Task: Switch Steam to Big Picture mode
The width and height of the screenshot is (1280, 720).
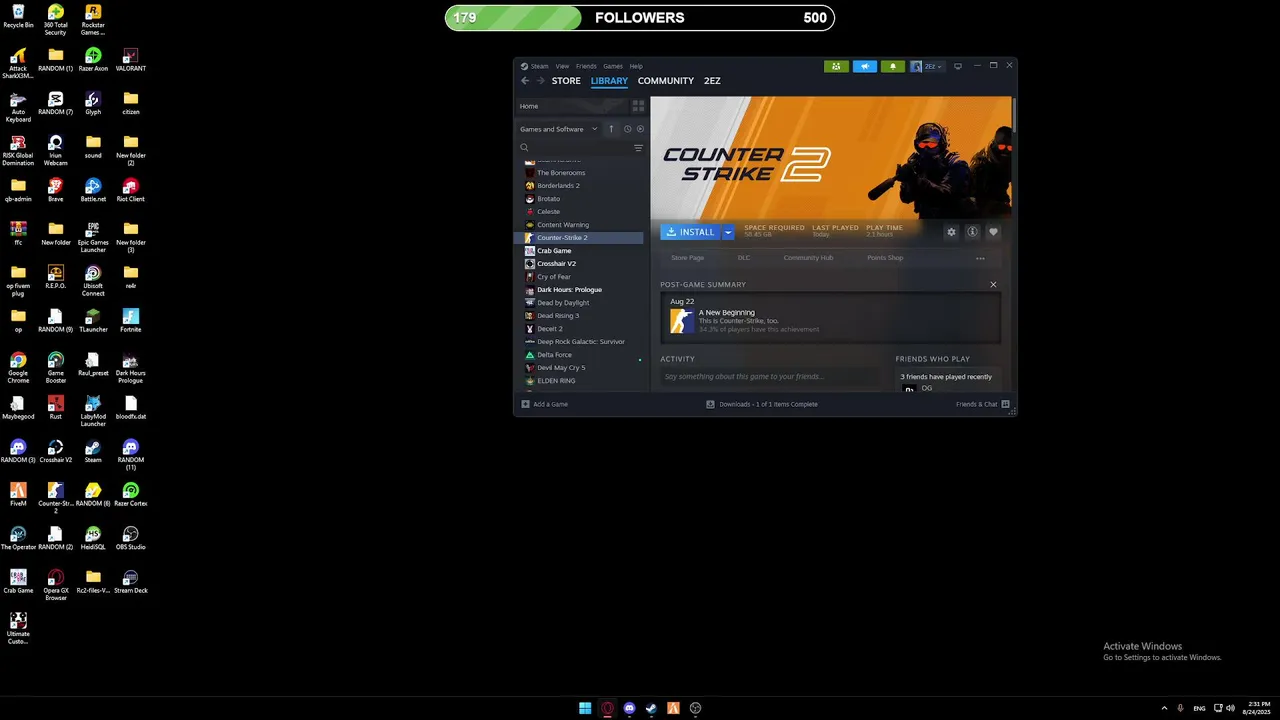Action: [958, 66]
